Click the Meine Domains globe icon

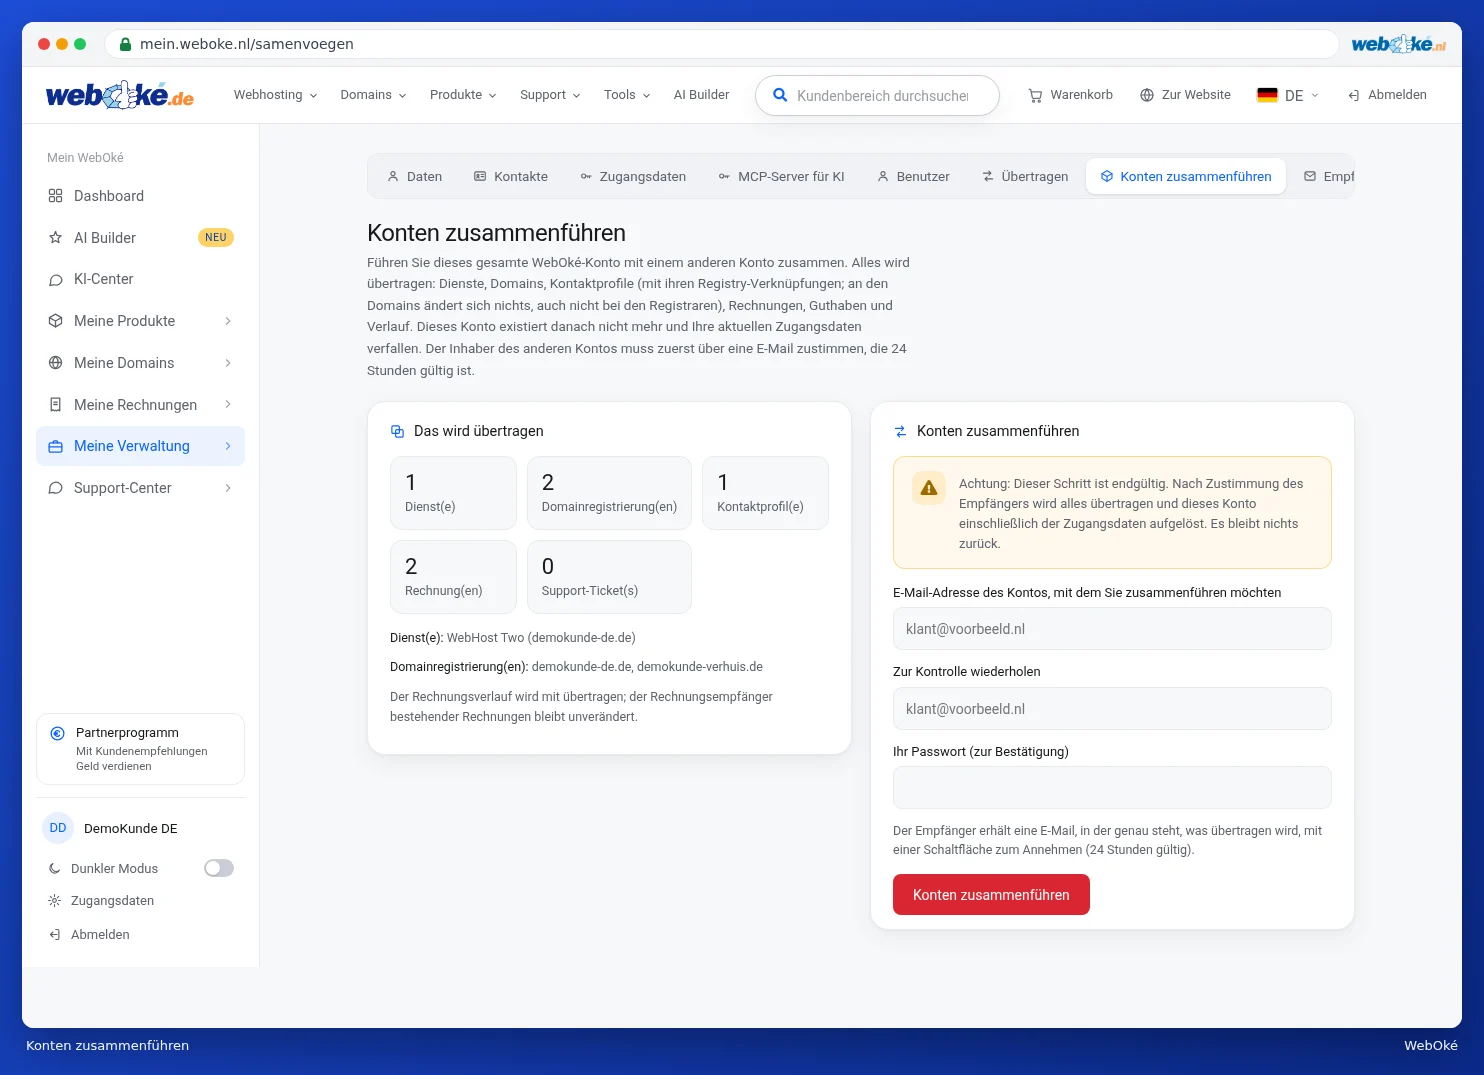click(55, 363)
